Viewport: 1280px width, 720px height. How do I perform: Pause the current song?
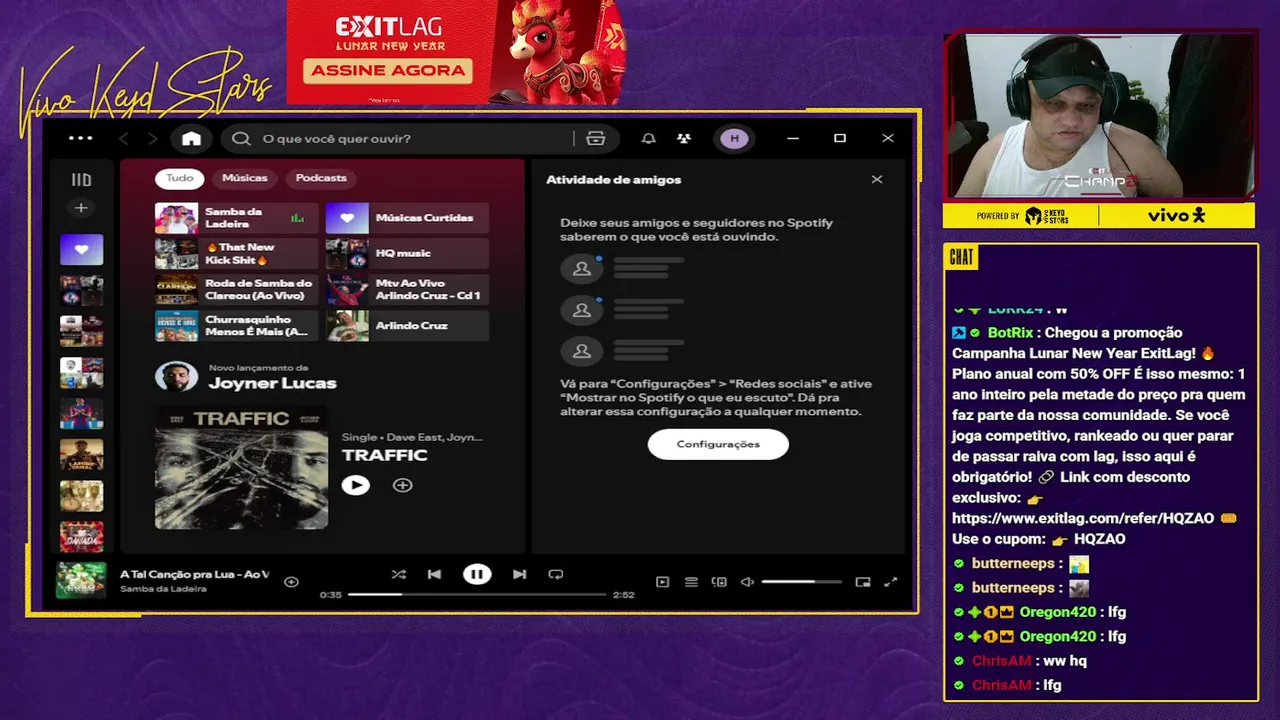pyautogui.click(x=477, y=574)
